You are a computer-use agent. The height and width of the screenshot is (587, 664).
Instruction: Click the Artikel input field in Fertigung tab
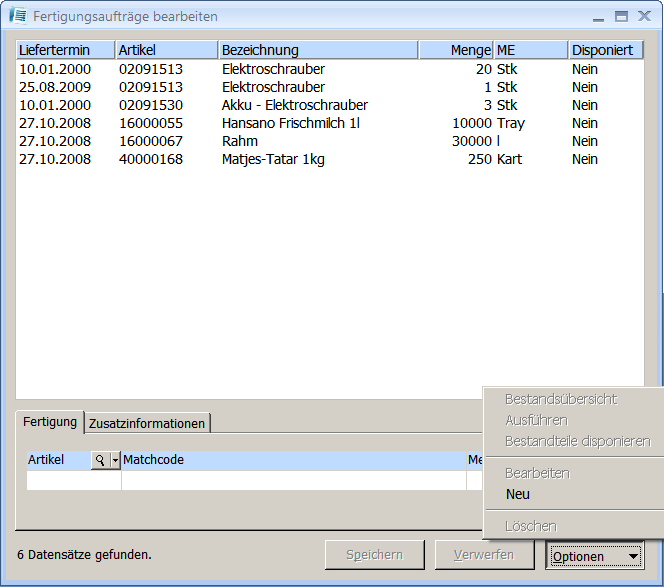73,480
